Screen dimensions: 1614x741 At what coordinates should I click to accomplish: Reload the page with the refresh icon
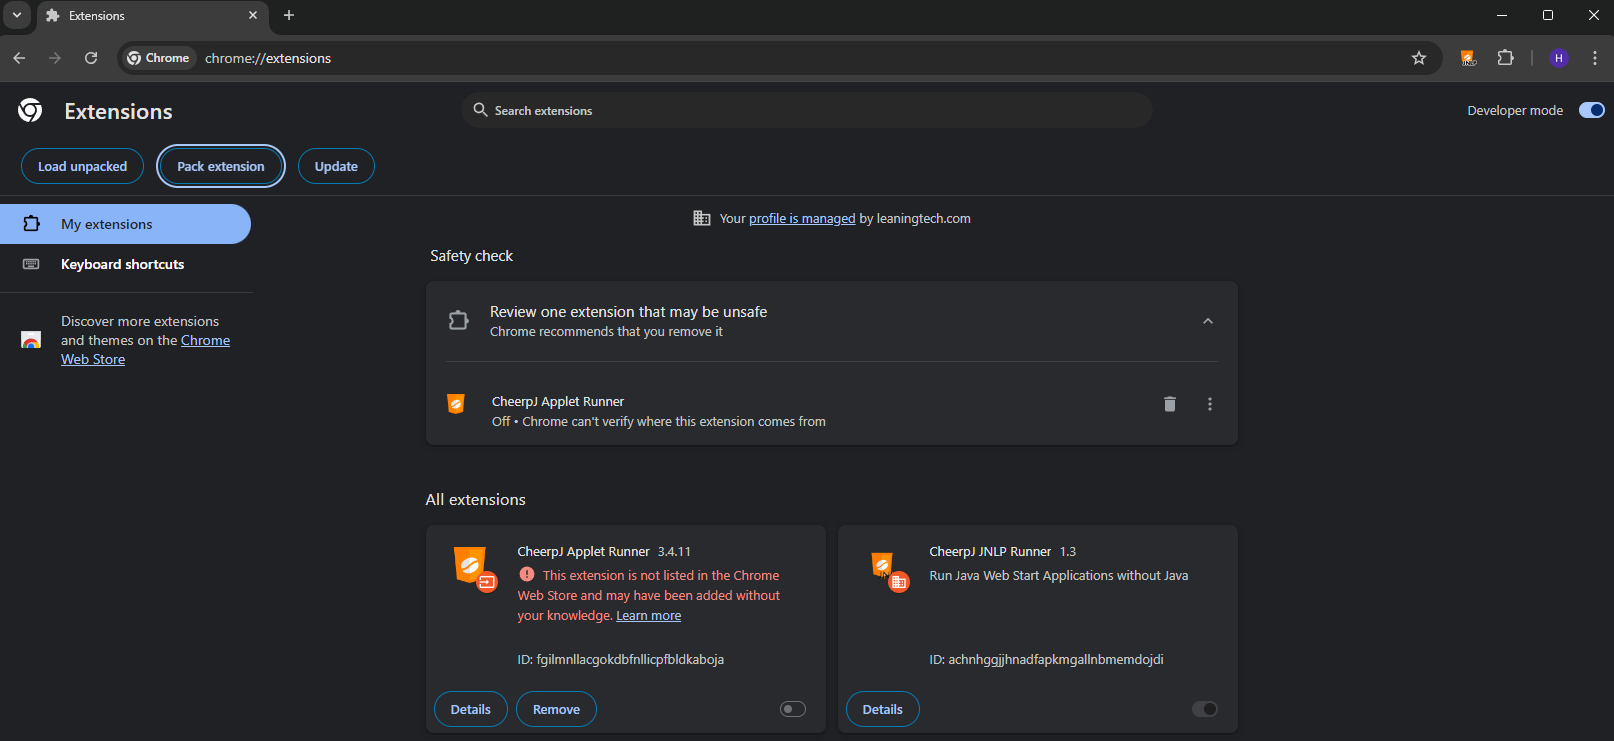click(x=91, y=58)
